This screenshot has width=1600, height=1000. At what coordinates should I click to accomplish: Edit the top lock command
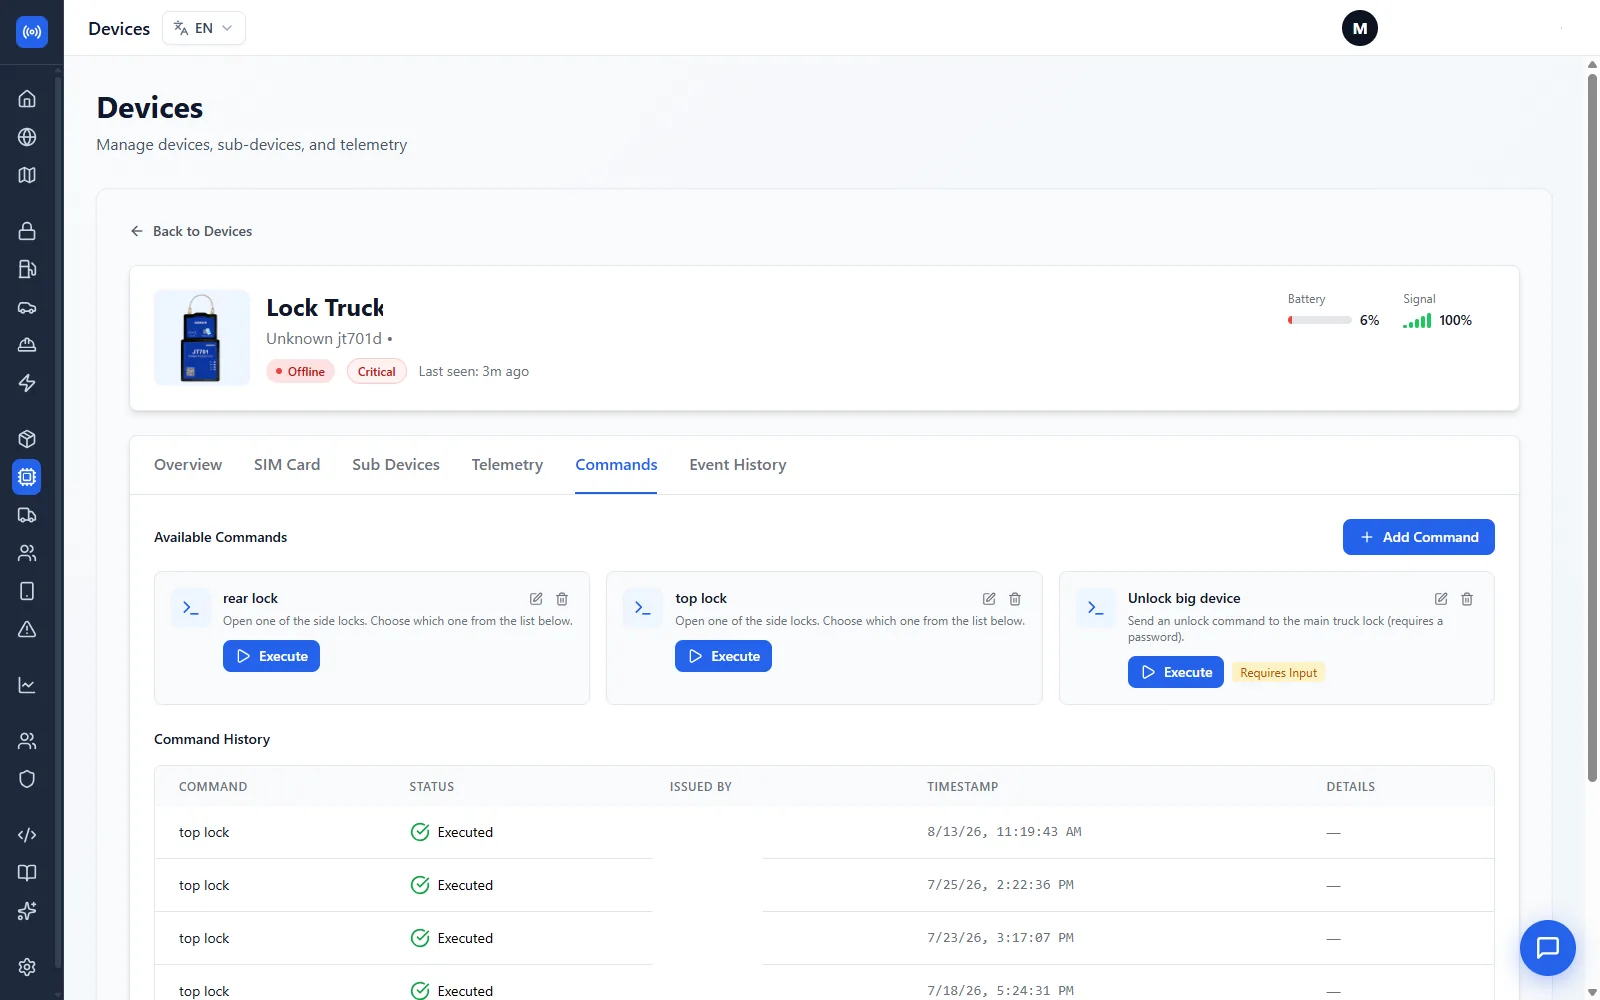coord(989,599)
